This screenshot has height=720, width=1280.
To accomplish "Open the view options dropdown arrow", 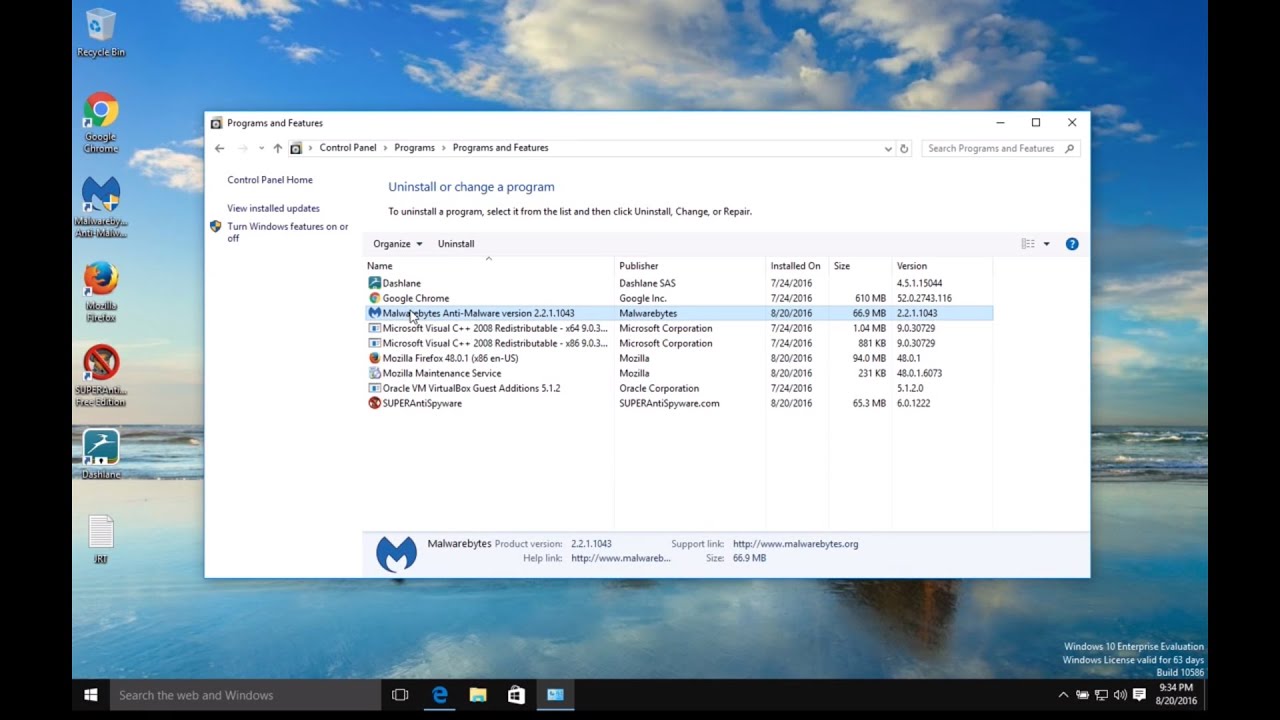I will pos(1047,244).
